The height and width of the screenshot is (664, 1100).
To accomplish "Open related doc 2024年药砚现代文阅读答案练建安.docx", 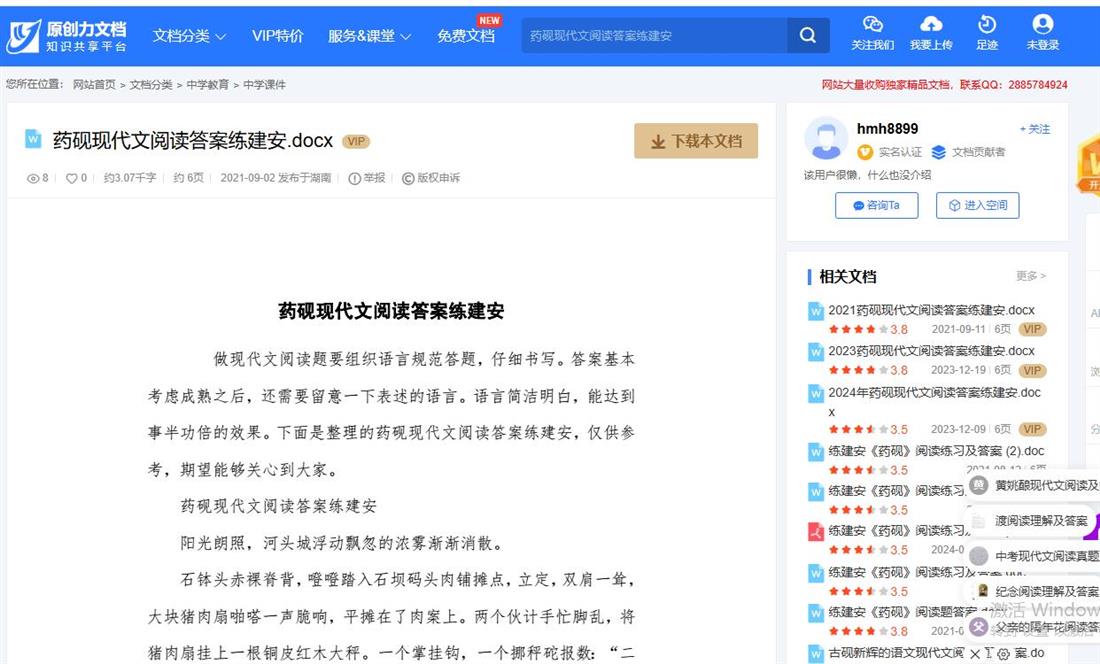I will 934,402.
